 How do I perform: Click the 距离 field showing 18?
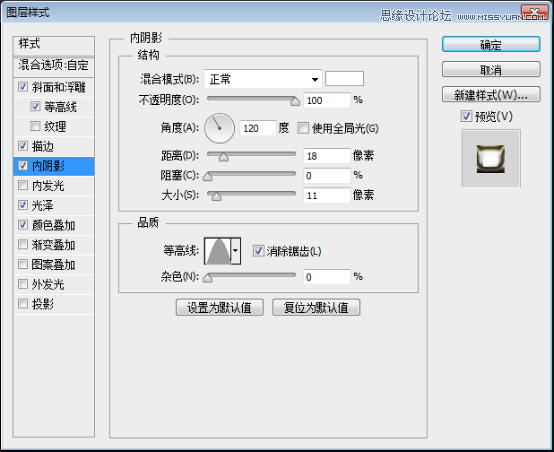(327, 156)
